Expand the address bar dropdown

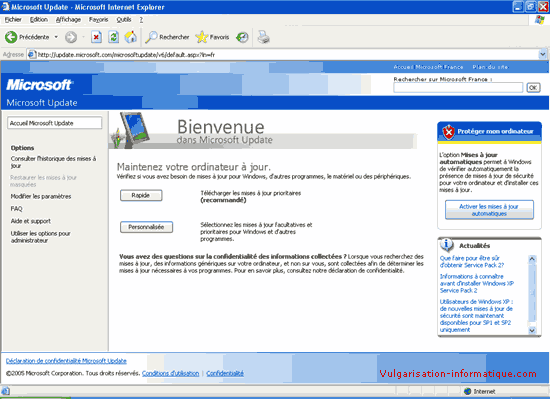click(x=542, y=55)
